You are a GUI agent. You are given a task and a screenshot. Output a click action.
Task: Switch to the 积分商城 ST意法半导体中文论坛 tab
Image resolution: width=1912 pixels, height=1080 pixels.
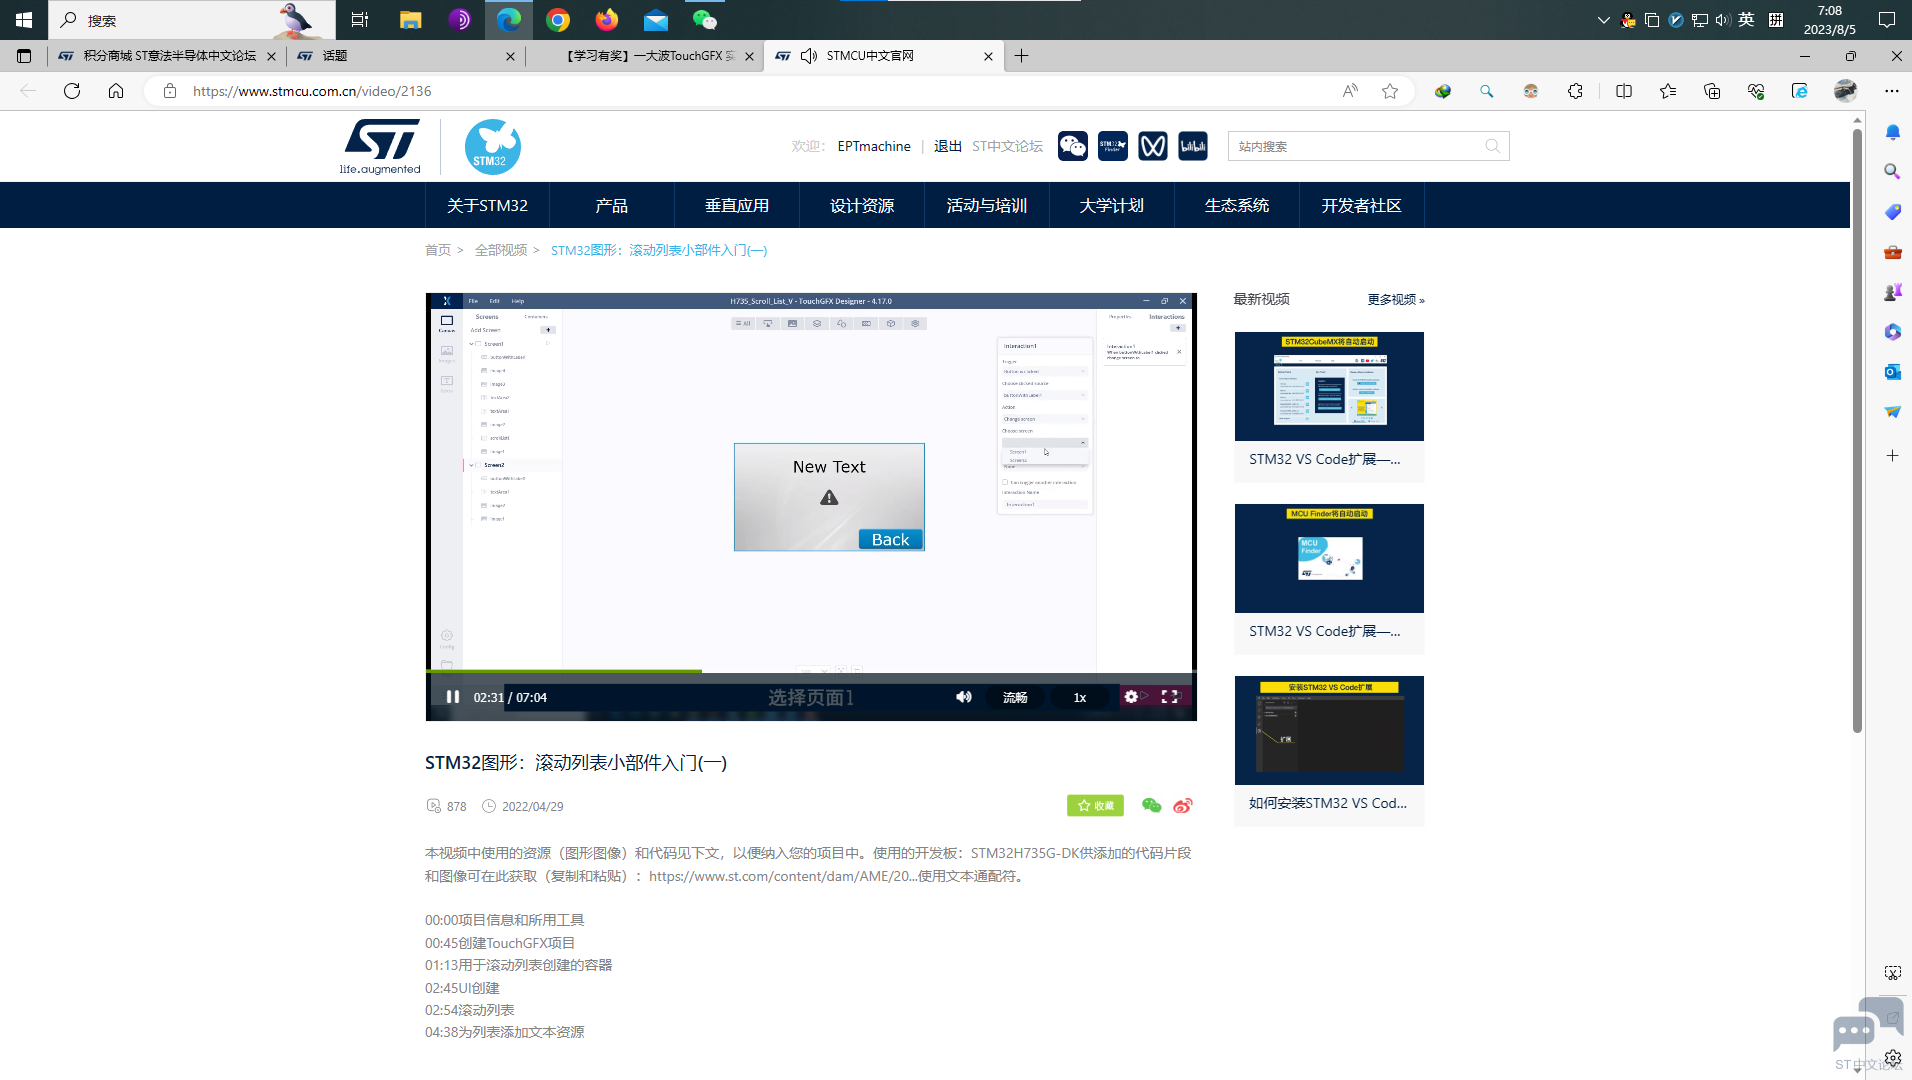tap(166, 56)
